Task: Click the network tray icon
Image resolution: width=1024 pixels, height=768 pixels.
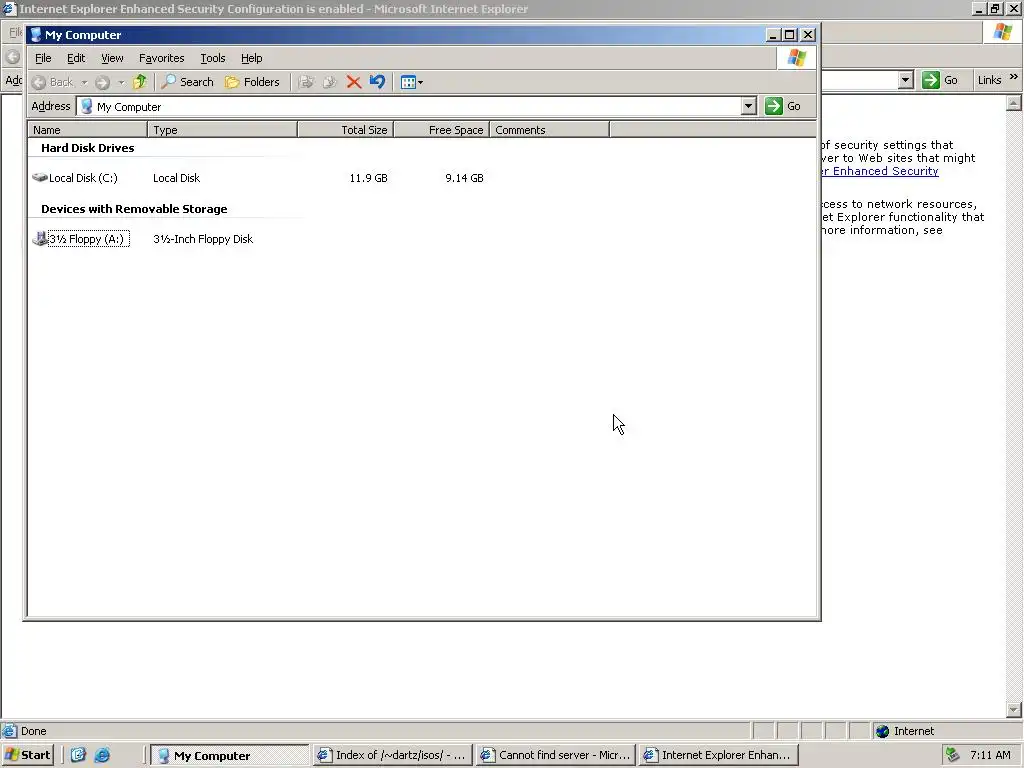Action: pos(952,755)
